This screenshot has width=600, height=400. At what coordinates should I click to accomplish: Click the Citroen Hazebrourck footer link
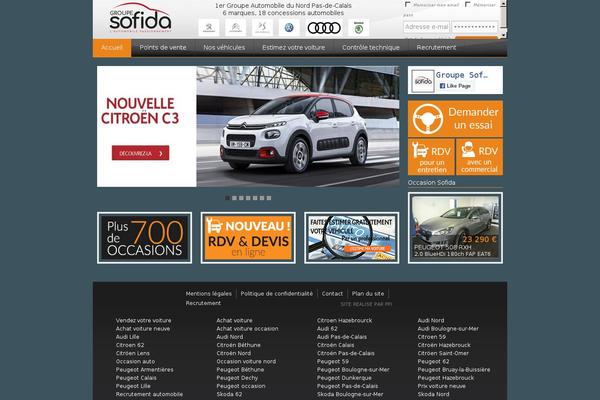coord(344,320)
